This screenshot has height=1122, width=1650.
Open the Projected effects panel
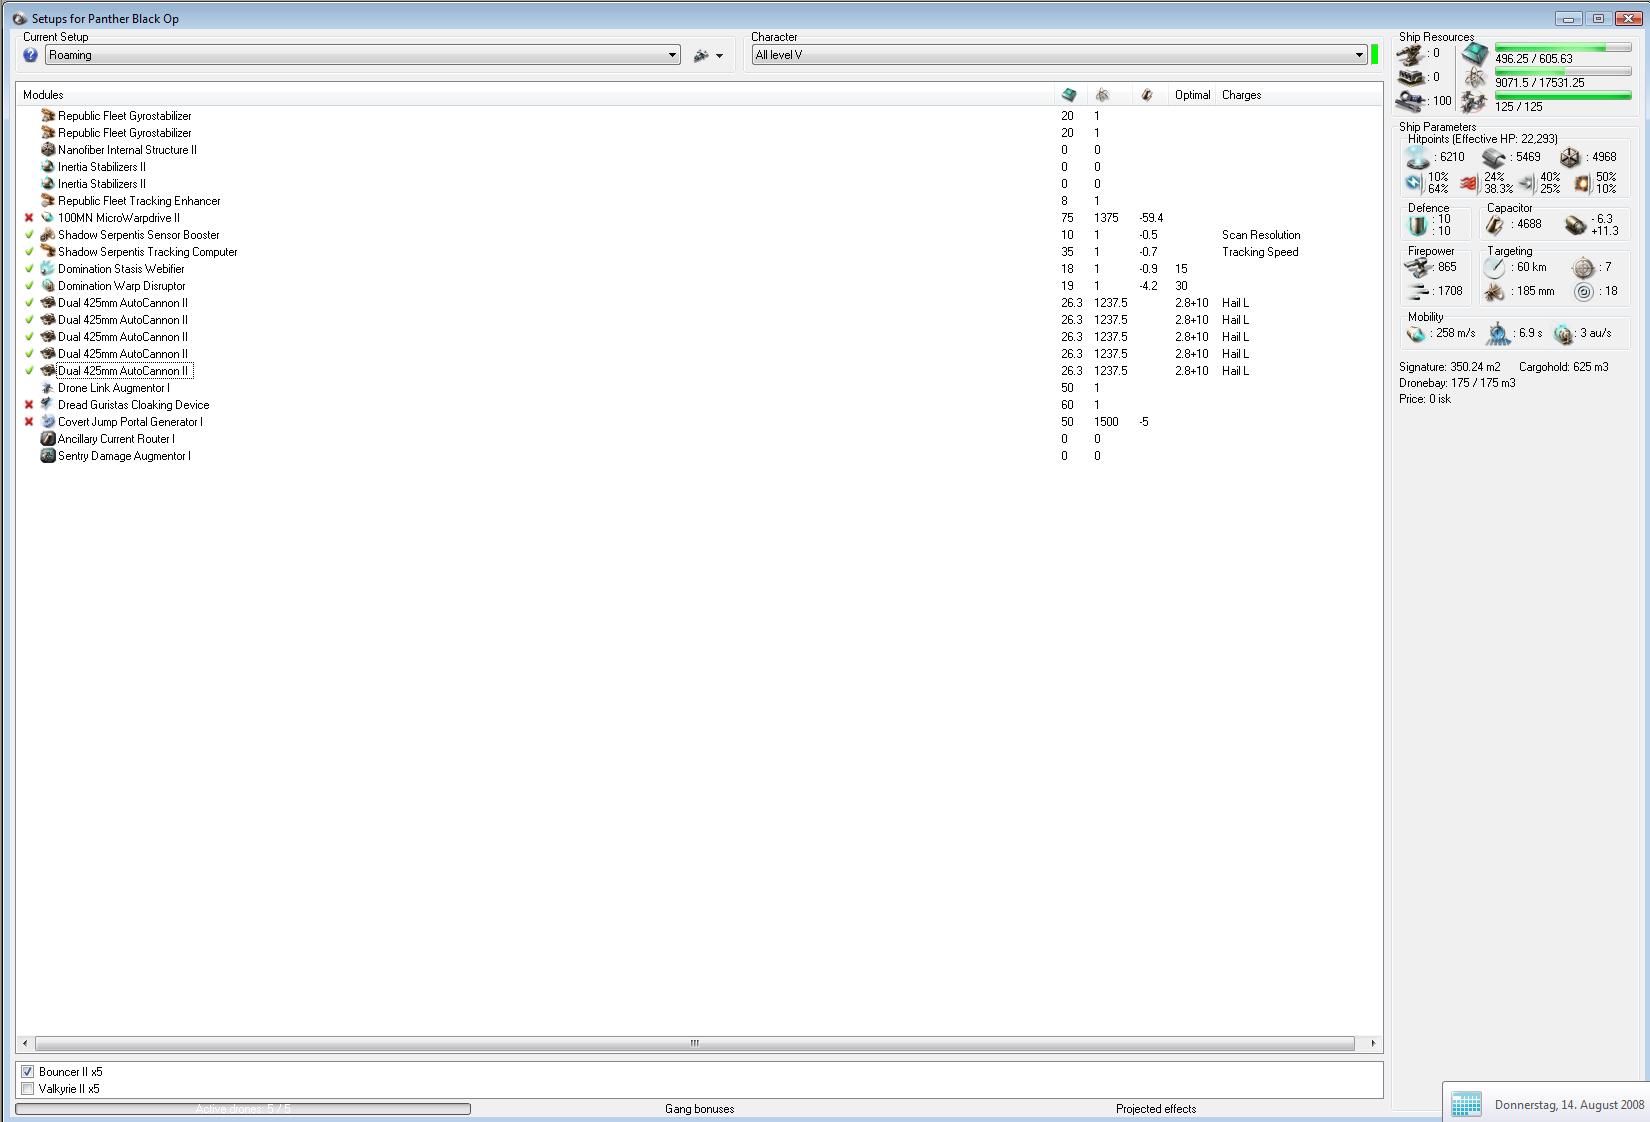point(1156,1109)
